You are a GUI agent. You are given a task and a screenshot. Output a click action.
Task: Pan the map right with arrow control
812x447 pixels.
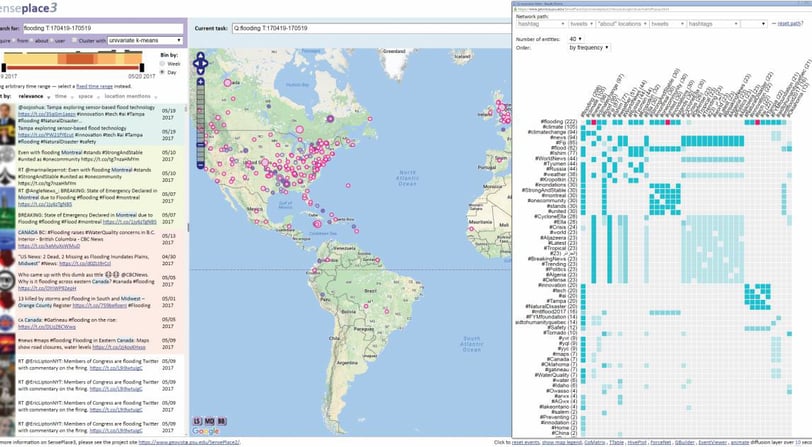pyautogui.click(x=206, y=64)
